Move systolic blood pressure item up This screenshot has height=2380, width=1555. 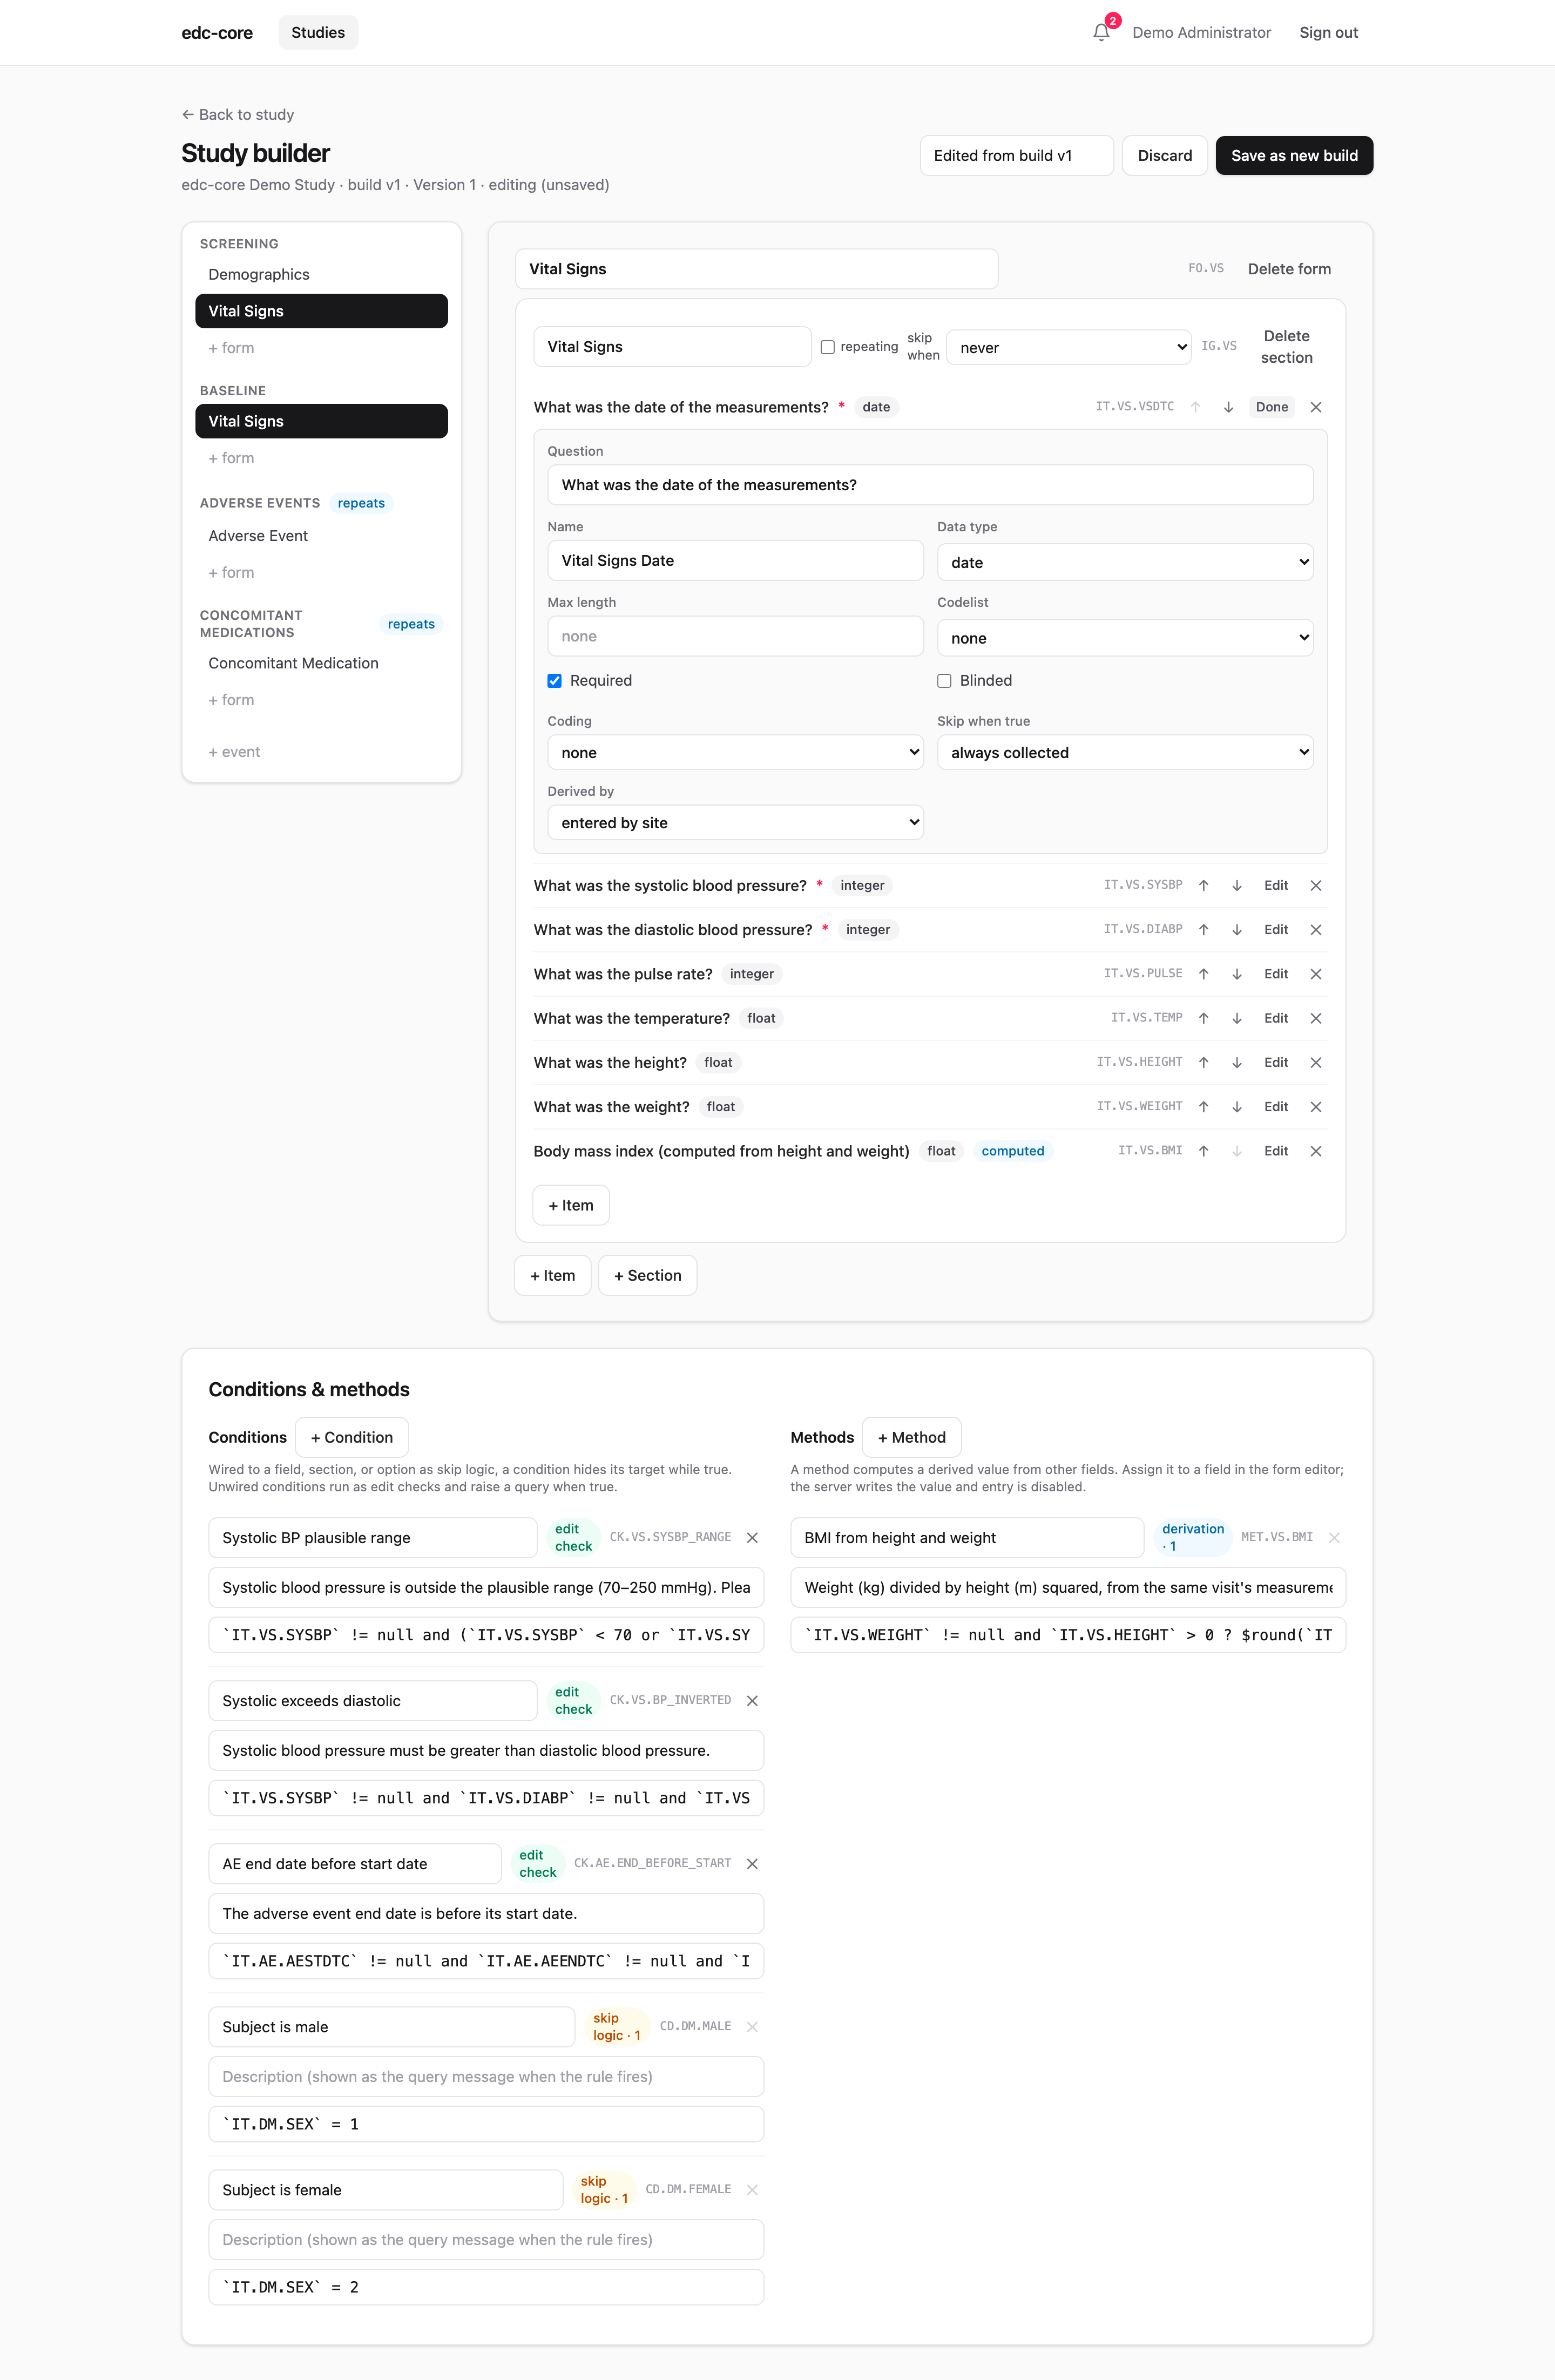[1204, 885]
